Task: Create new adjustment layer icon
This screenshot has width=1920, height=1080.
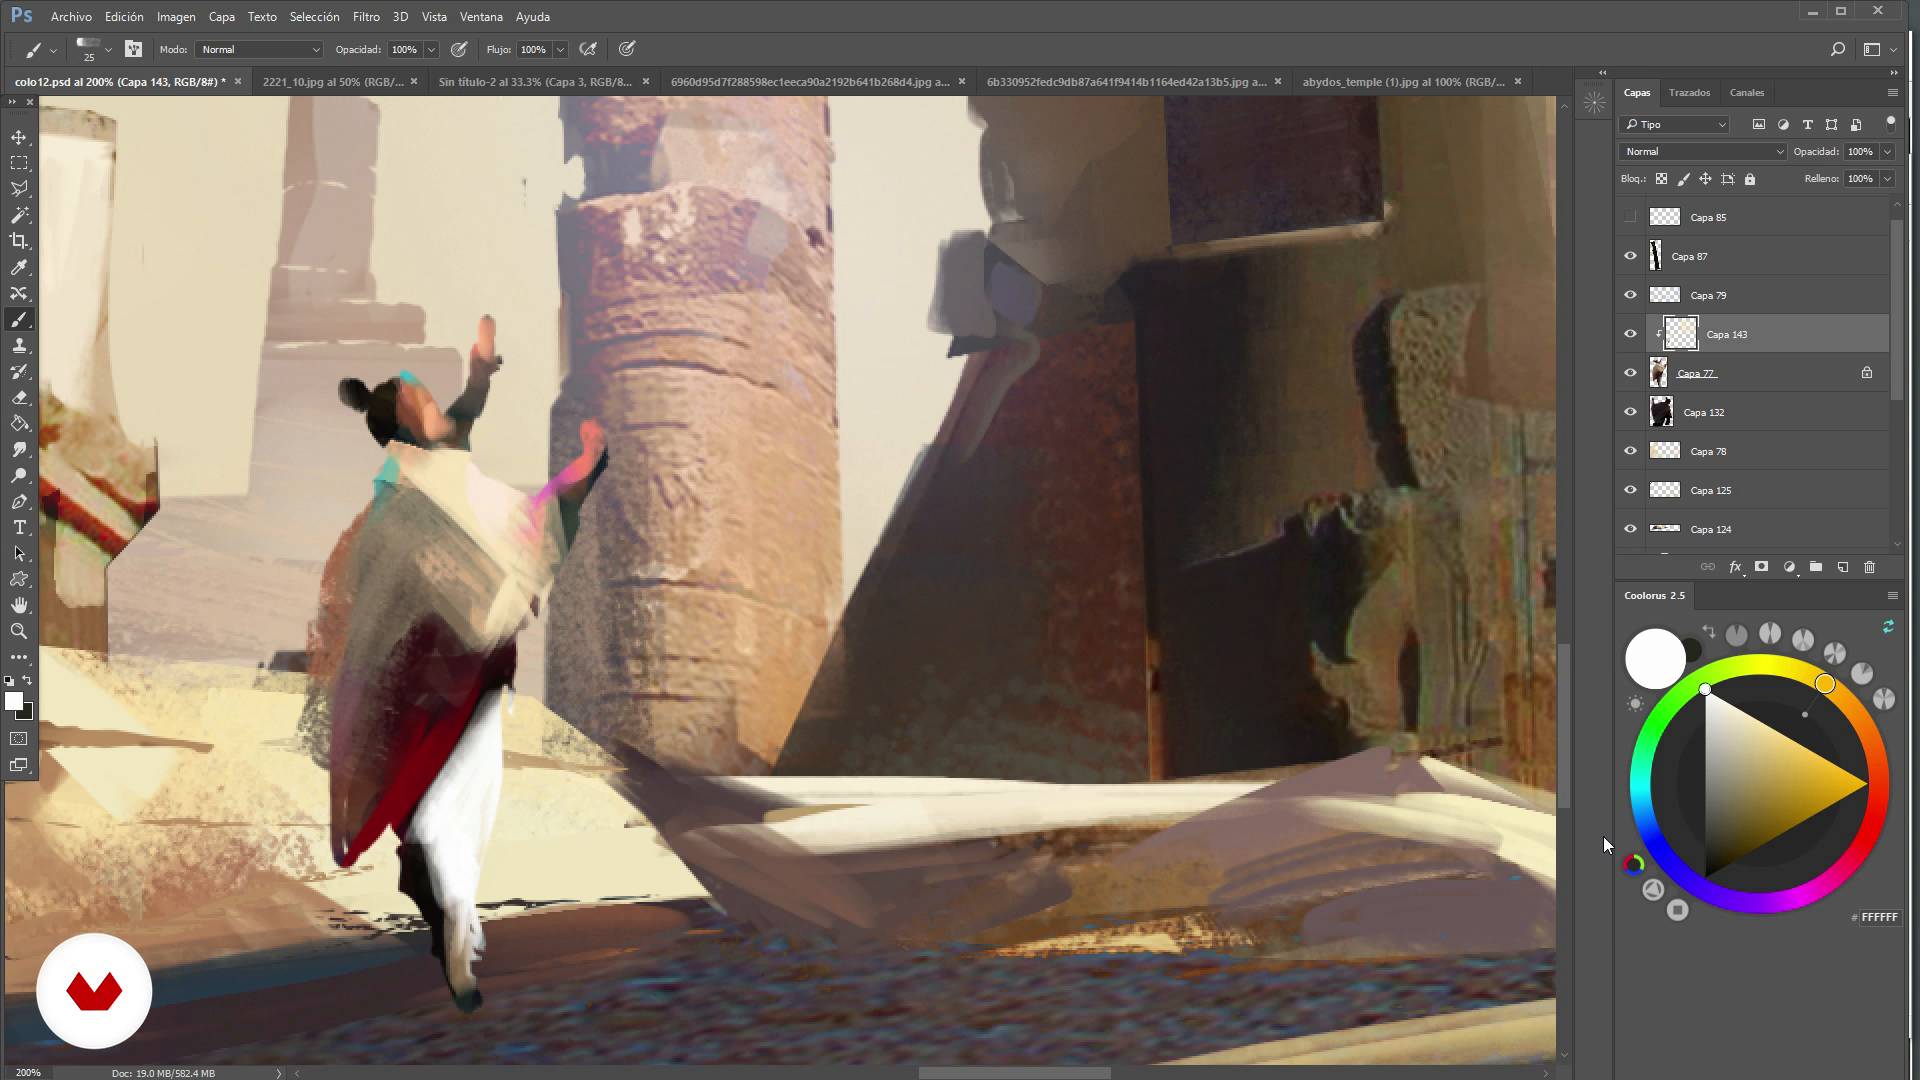Action: click(1789, 567)
